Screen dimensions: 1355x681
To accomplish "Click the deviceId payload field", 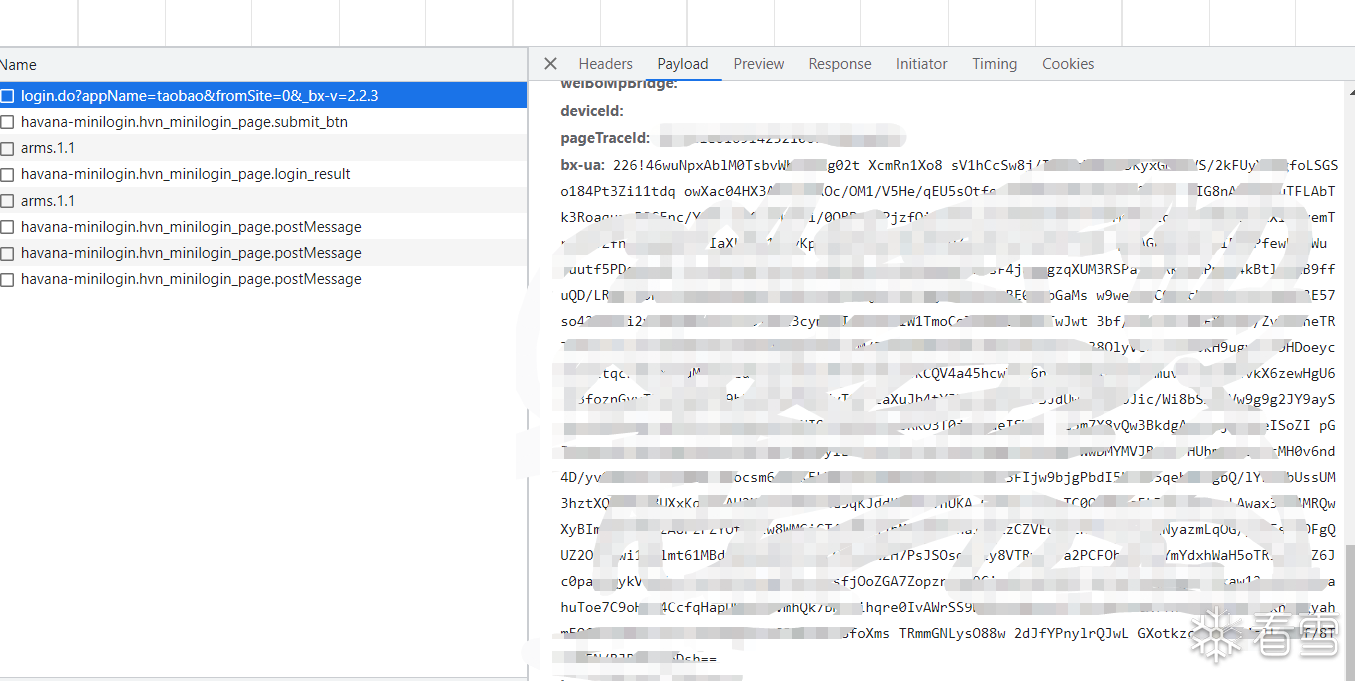I will (592, 110).
